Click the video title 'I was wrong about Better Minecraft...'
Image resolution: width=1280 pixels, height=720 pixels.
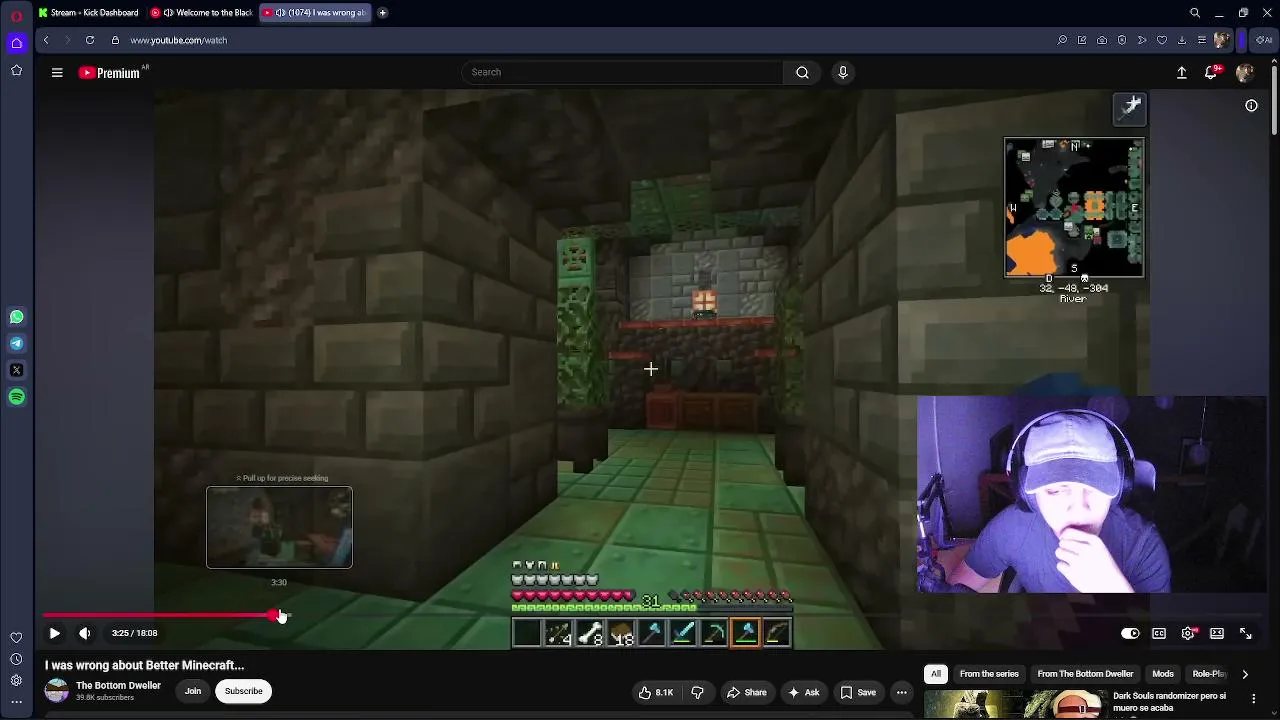(144, 665)
